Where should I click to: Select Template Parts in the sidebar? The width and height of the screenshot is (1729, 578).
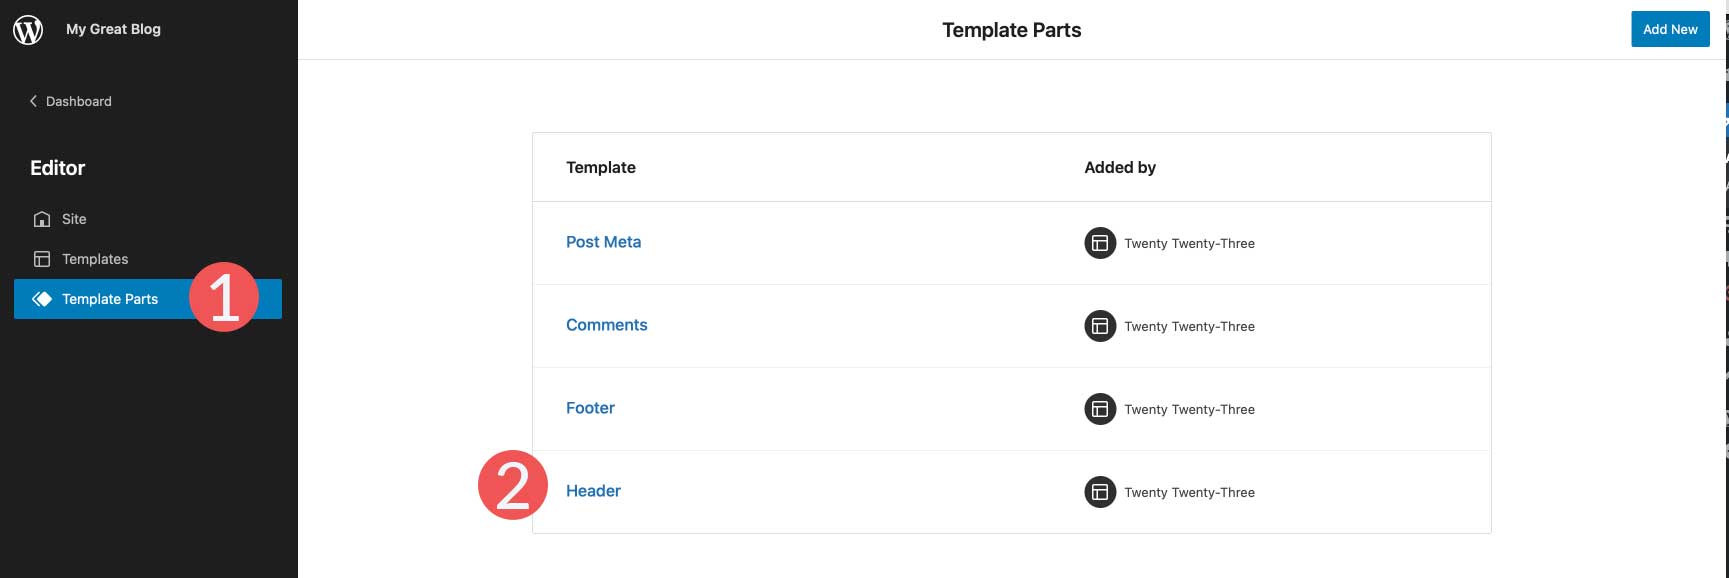coord(110,299)
